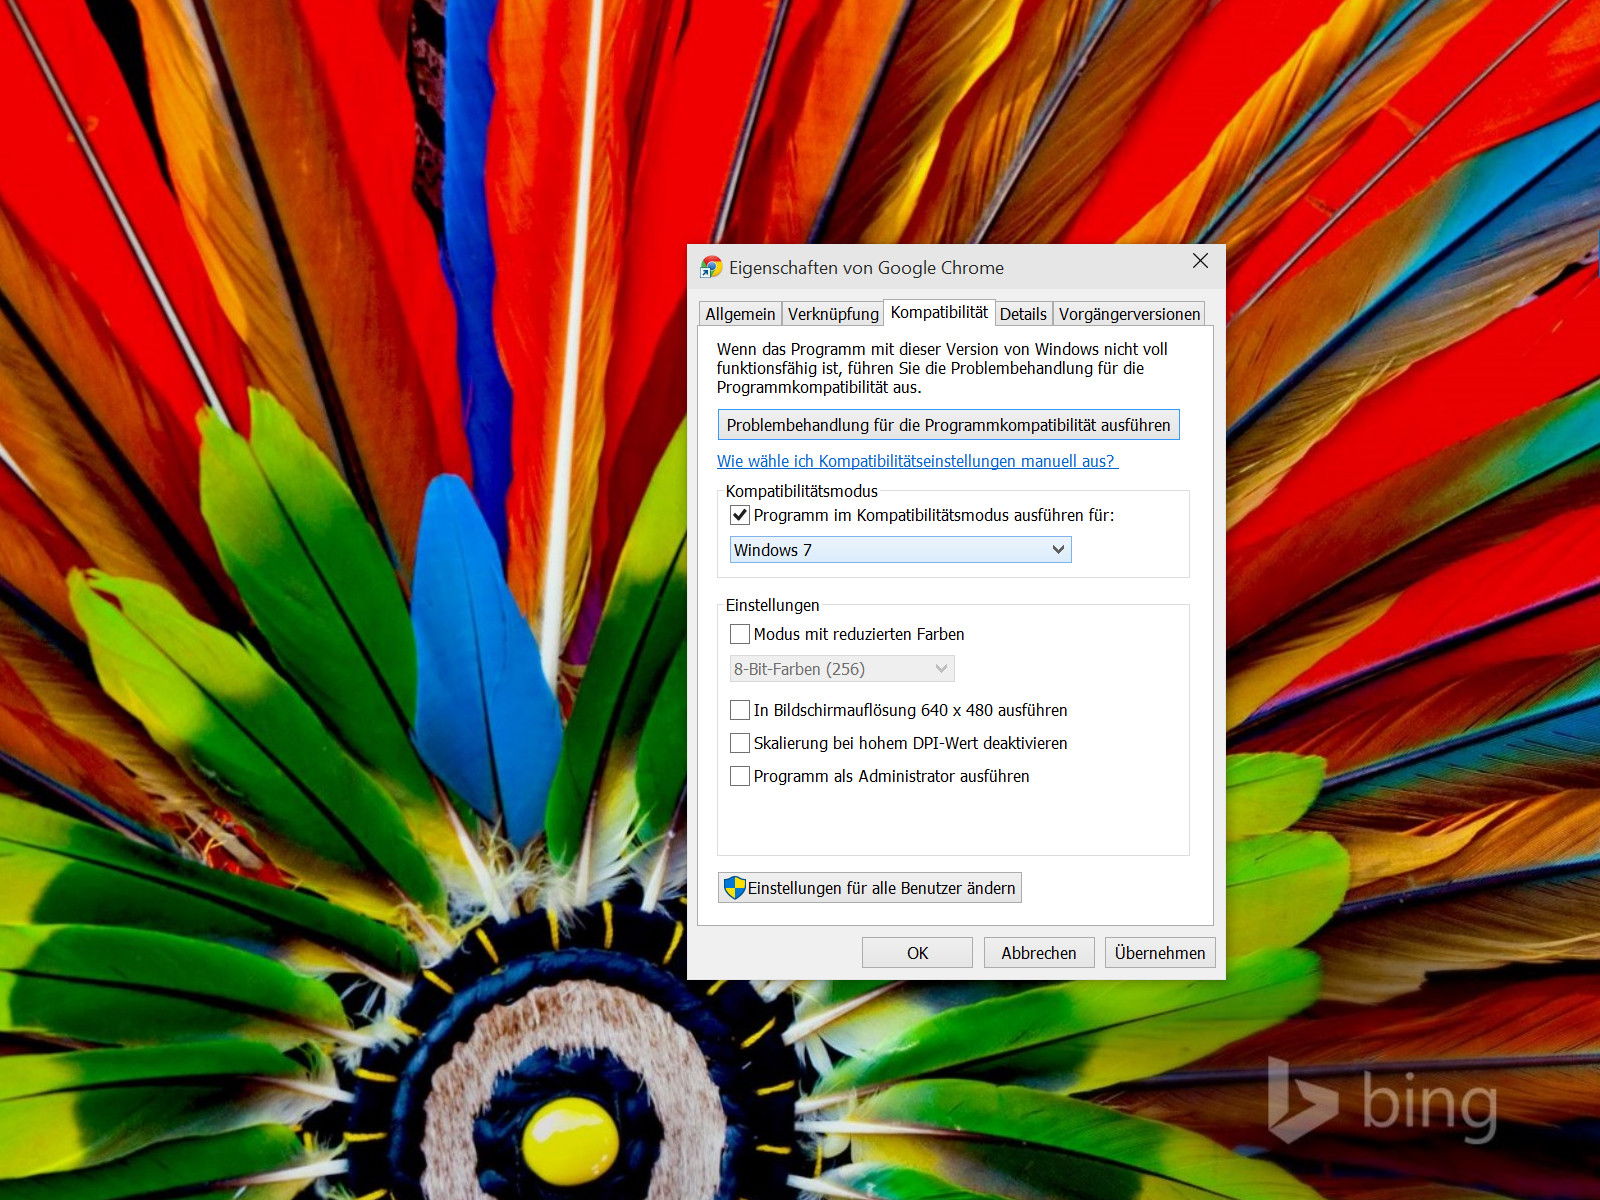Click the Eigenschaften von Google Chrome title text
The width and height of the screenshot is (1600, 1200).
[x=866, y=268]
